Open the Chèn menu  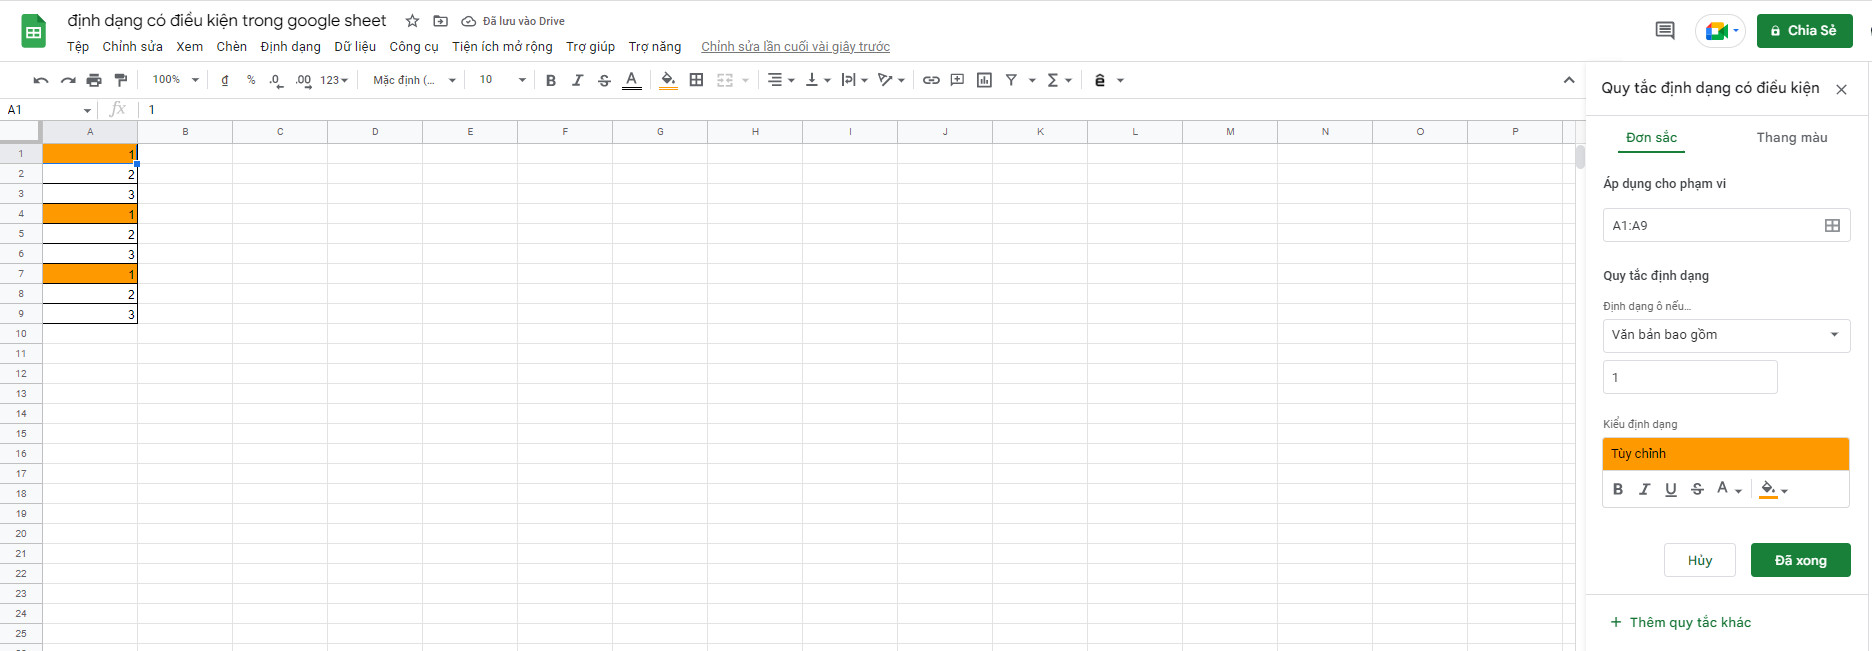tap(231, 47)
